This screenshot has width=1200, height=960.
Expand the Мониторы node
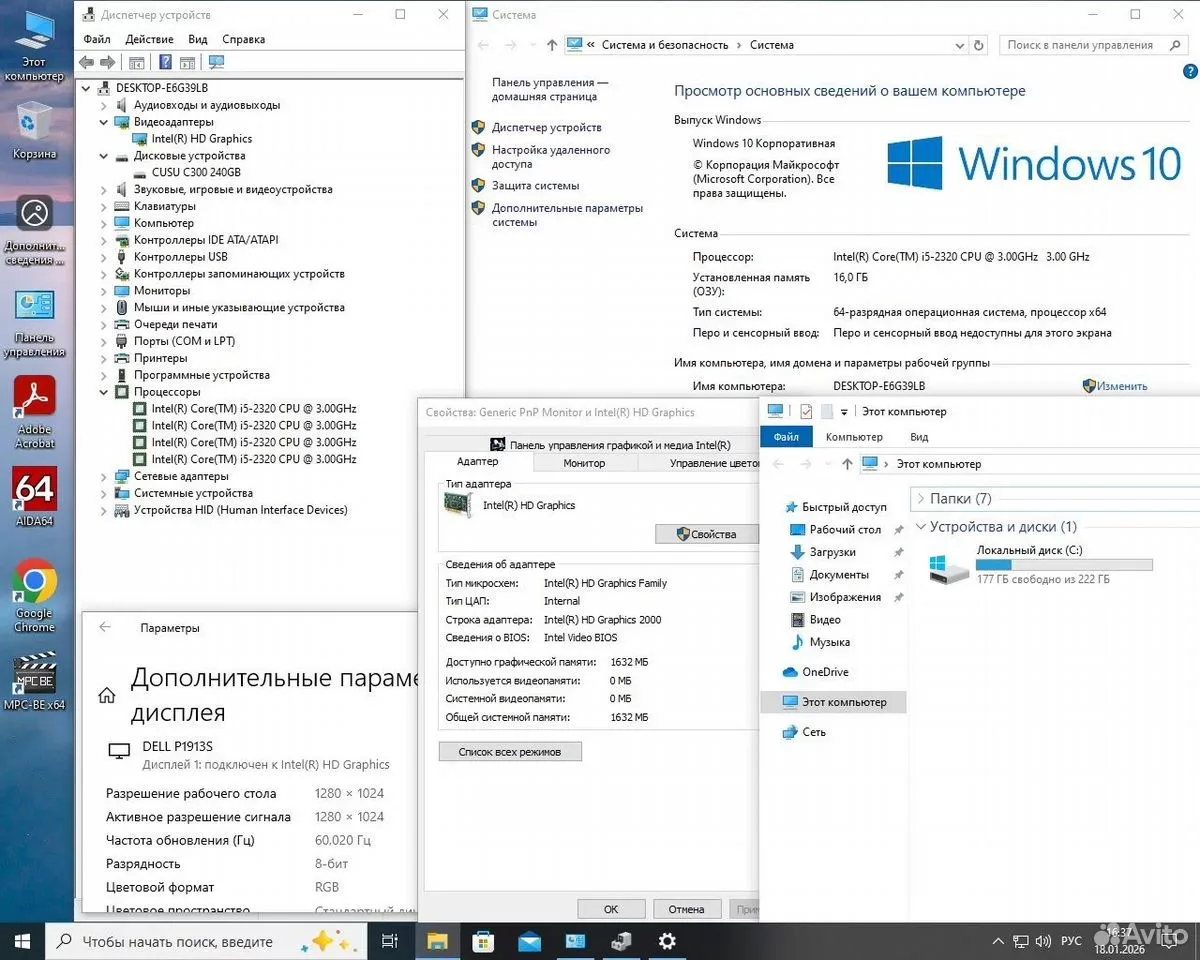[104, 291]
